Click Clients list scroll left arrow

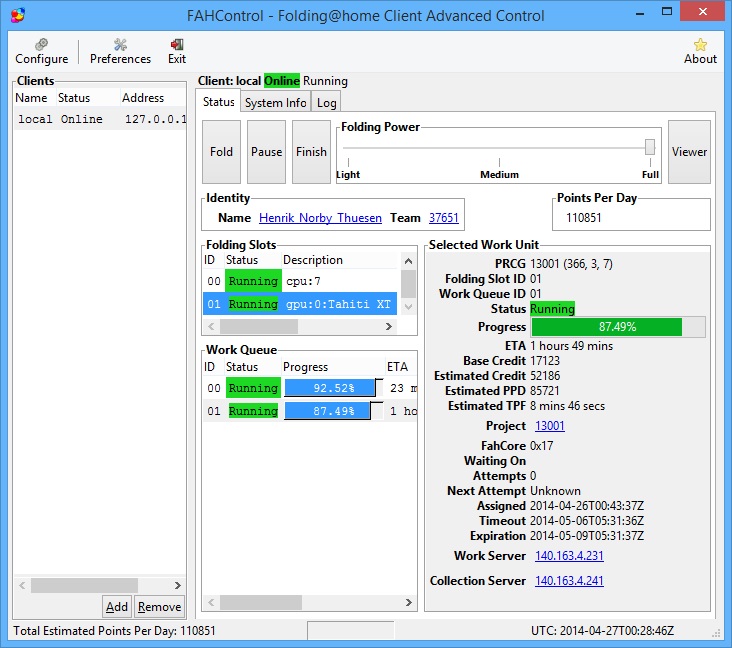(x=22, y=585)
